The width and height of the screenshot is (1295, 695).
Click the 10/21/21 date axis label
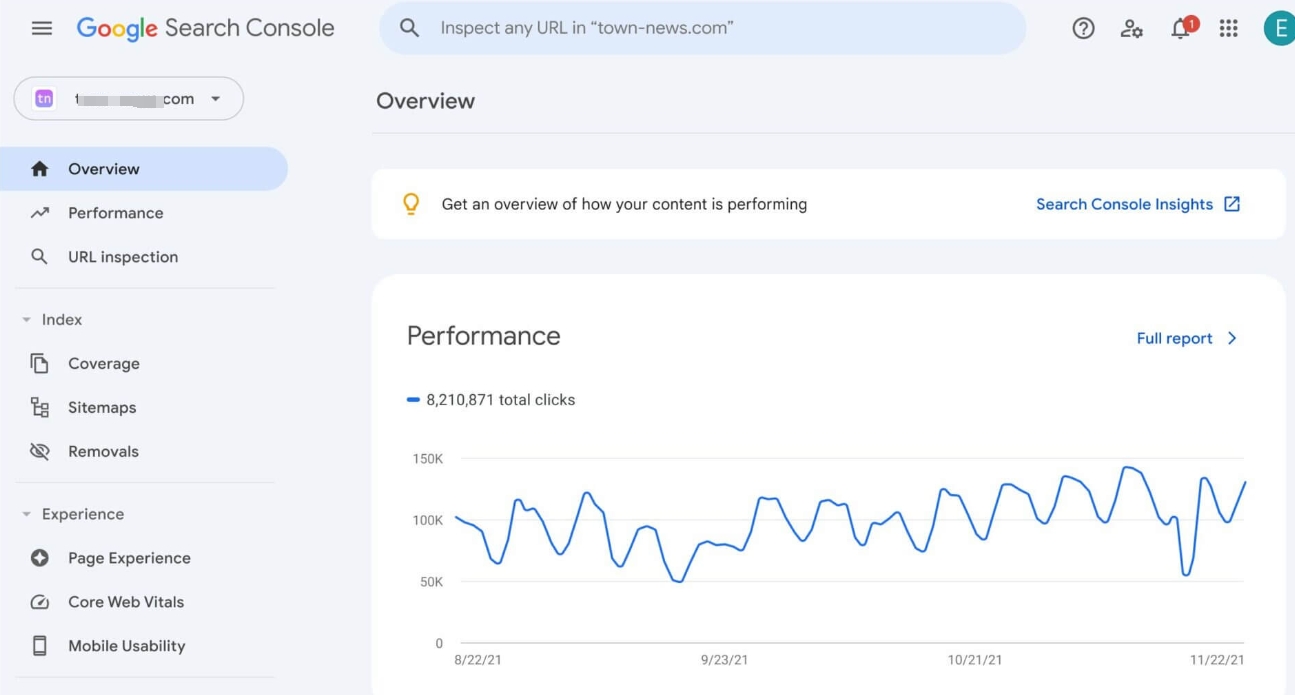point(975,660)
